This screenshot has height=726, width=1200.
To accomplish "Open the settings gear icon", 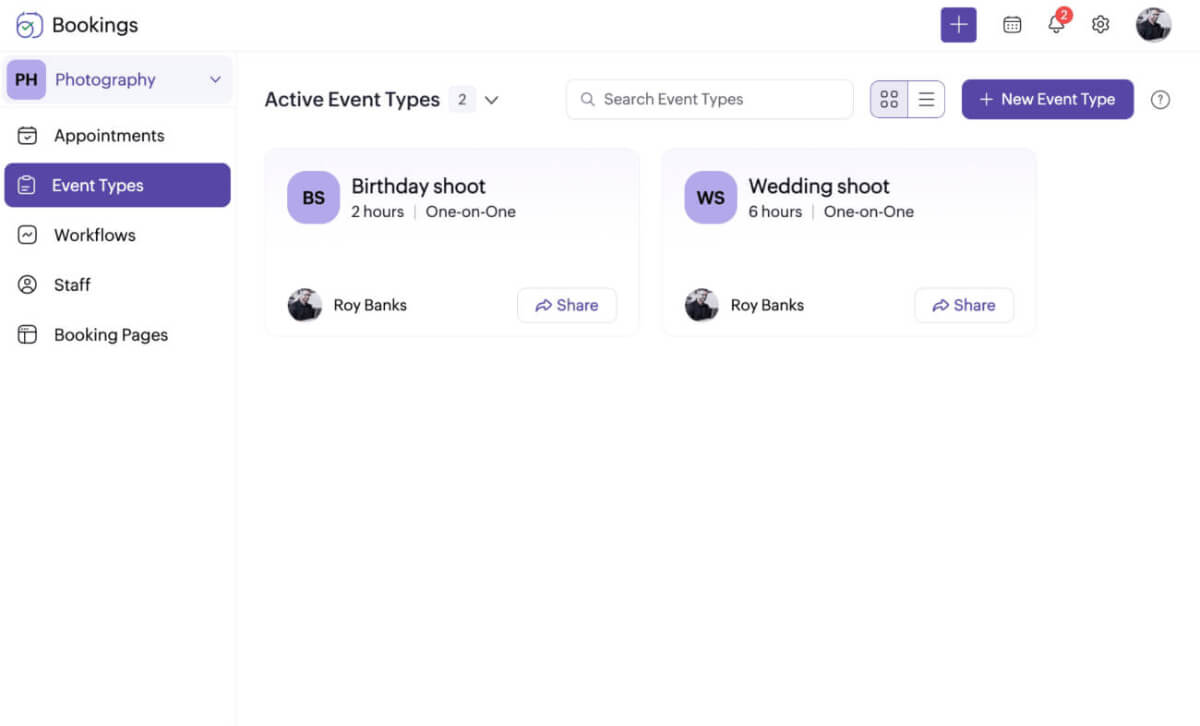I will tap(1100, 25).
